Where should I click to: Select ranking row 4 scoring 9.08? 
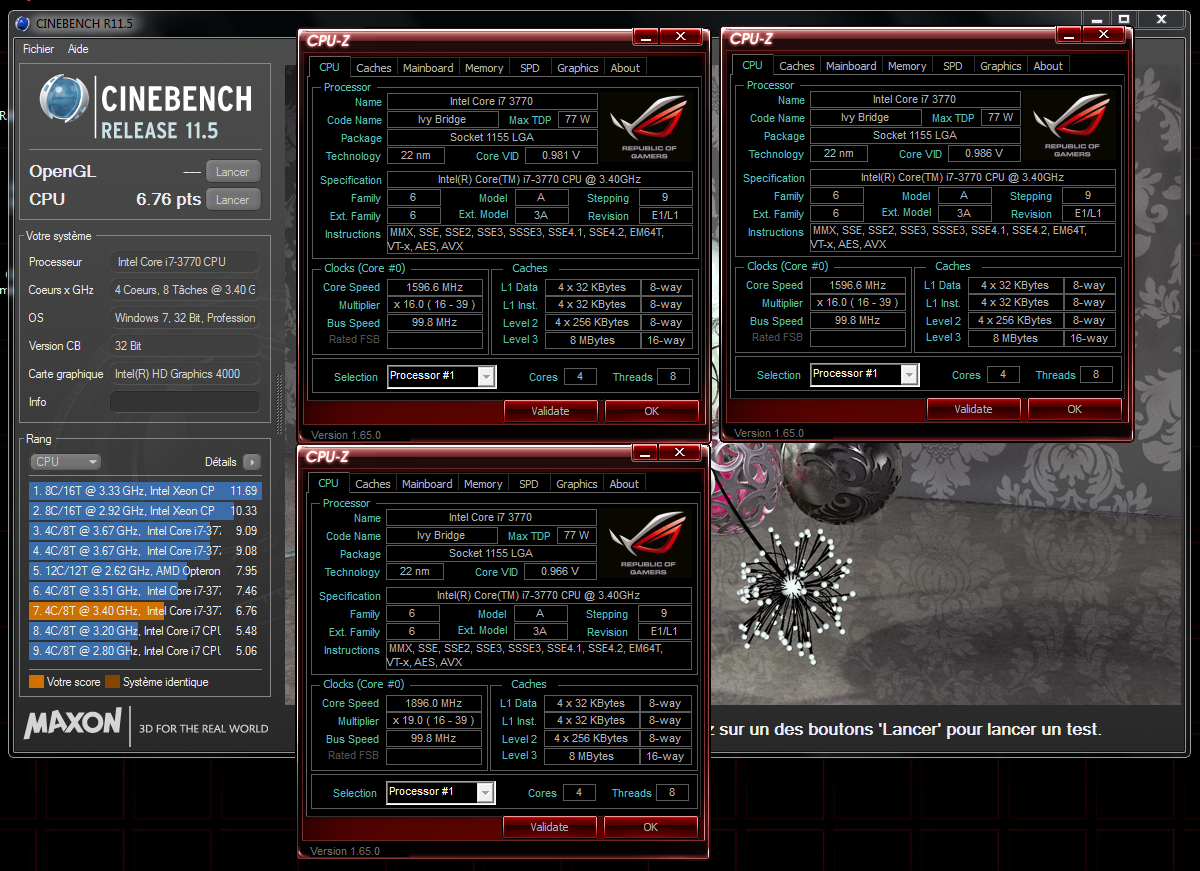146,551
